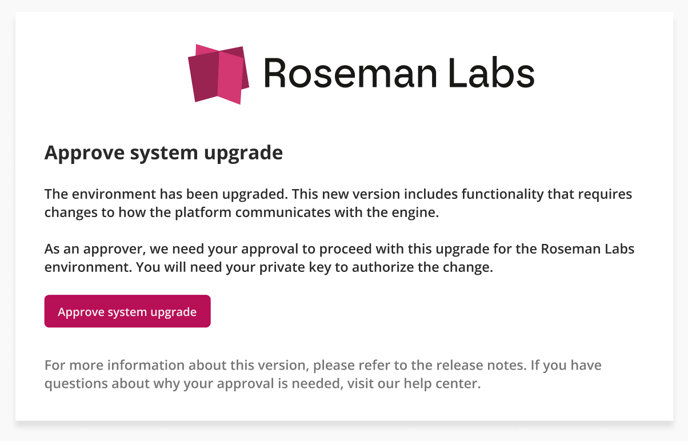Click empty white card area right of button
Image resolution: width=688 pixels, height=441 pixels.
(x=439, y=311)
